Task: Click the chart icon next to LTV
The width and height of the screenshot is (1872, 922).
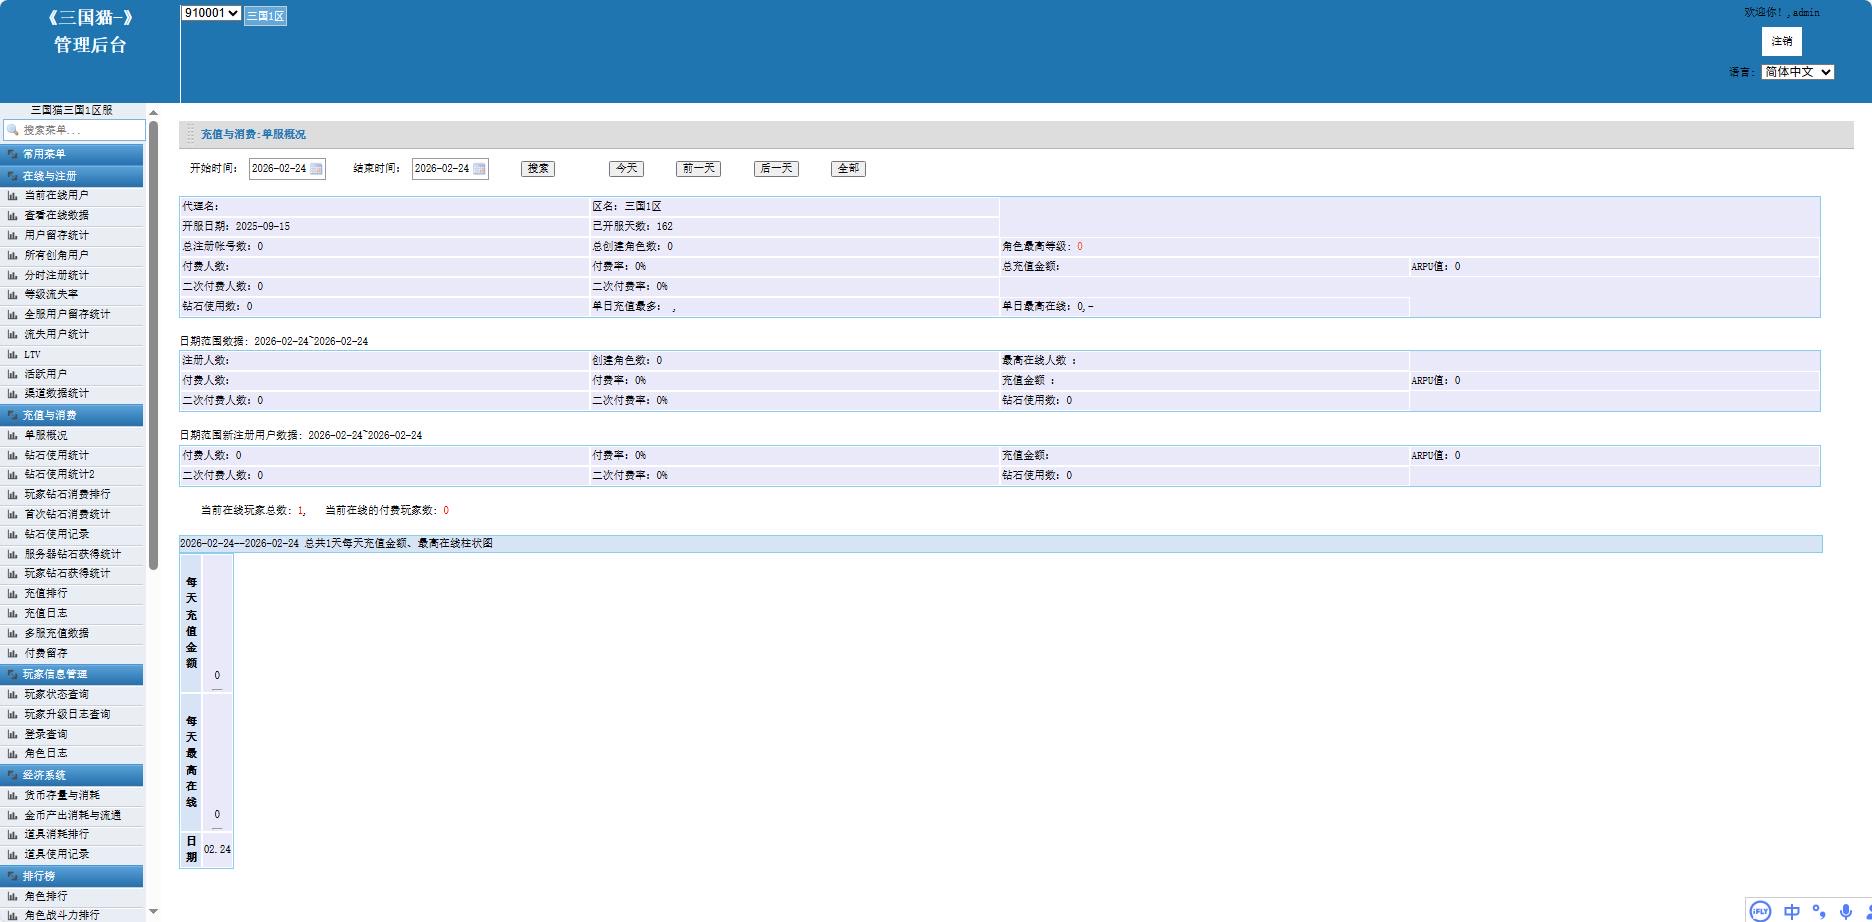Action: (x=13, y=355)
